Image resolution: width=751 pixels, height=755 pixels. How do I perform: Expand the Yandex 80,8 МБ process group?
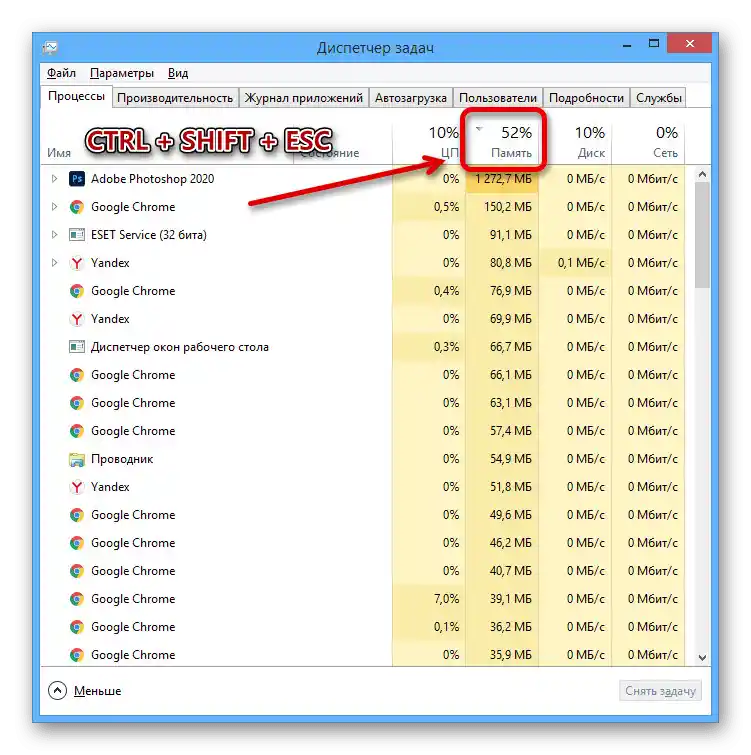coord(54,262)
